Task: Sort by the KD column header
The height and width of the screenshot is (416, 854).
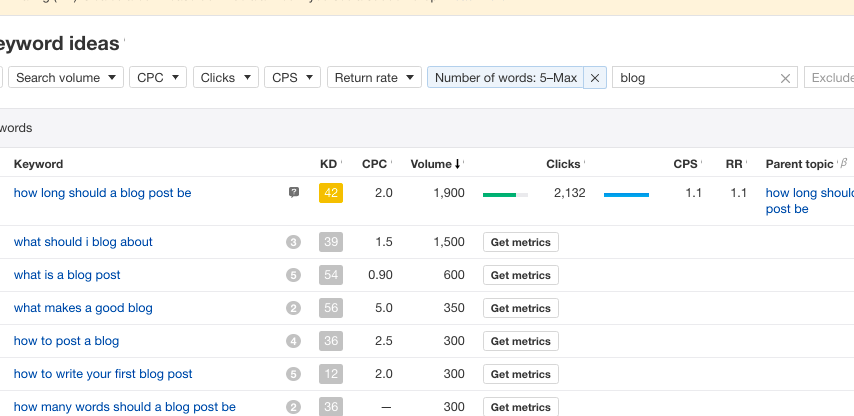Action: [328, 164]
